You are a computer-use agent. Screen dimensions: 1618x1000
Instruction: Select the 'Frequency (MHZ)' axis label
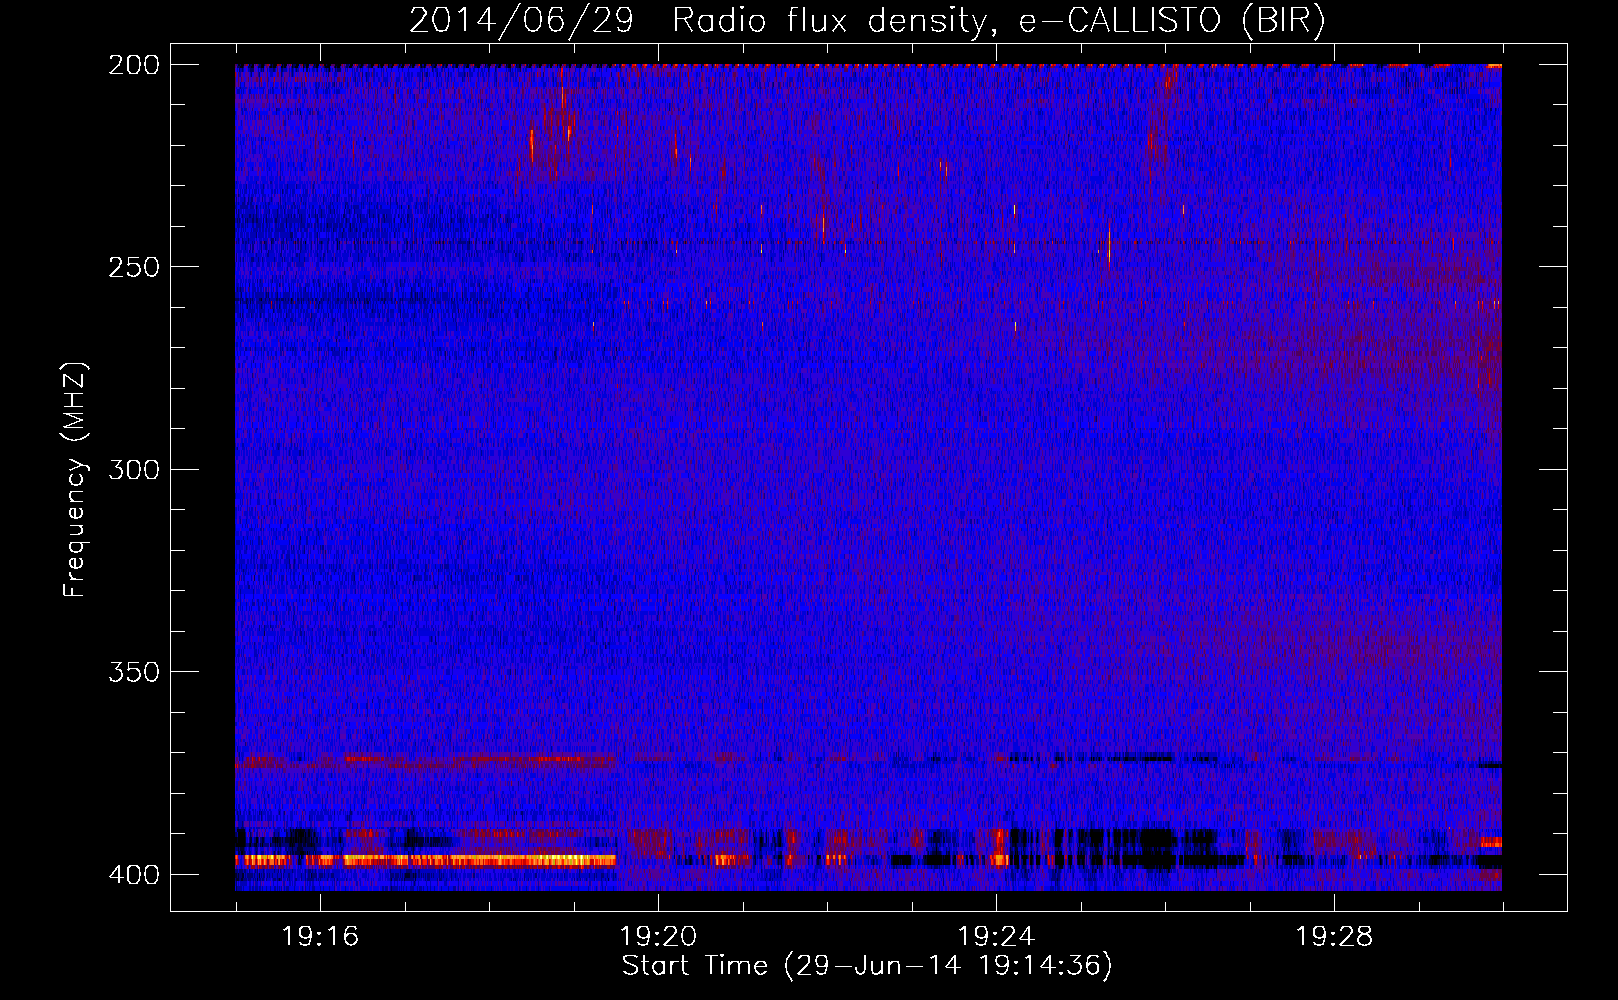[x=75, y=479]
